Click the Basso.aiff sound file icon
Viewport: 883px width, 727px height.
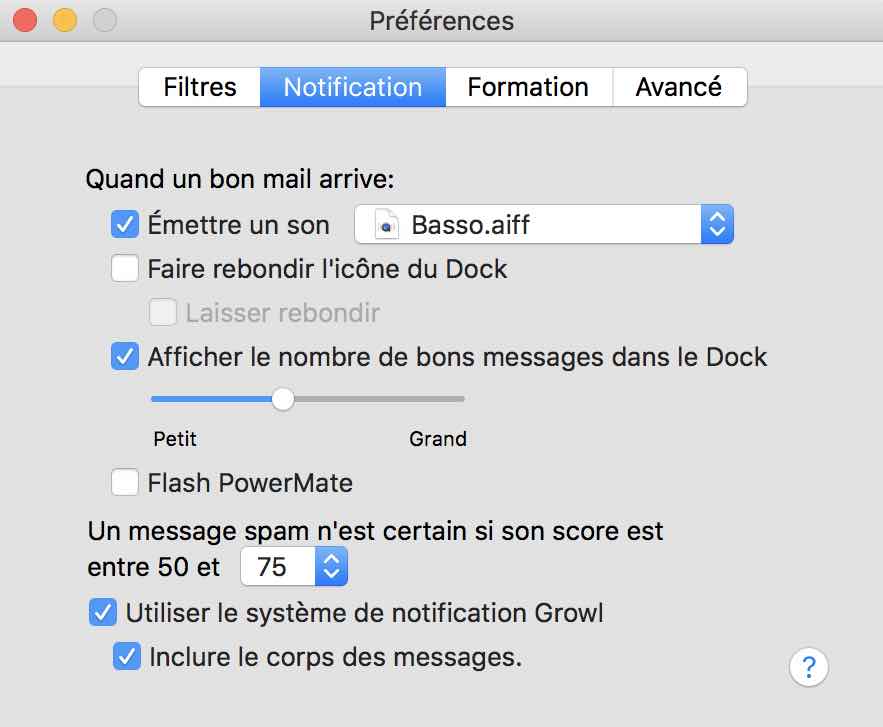(386, 225)
